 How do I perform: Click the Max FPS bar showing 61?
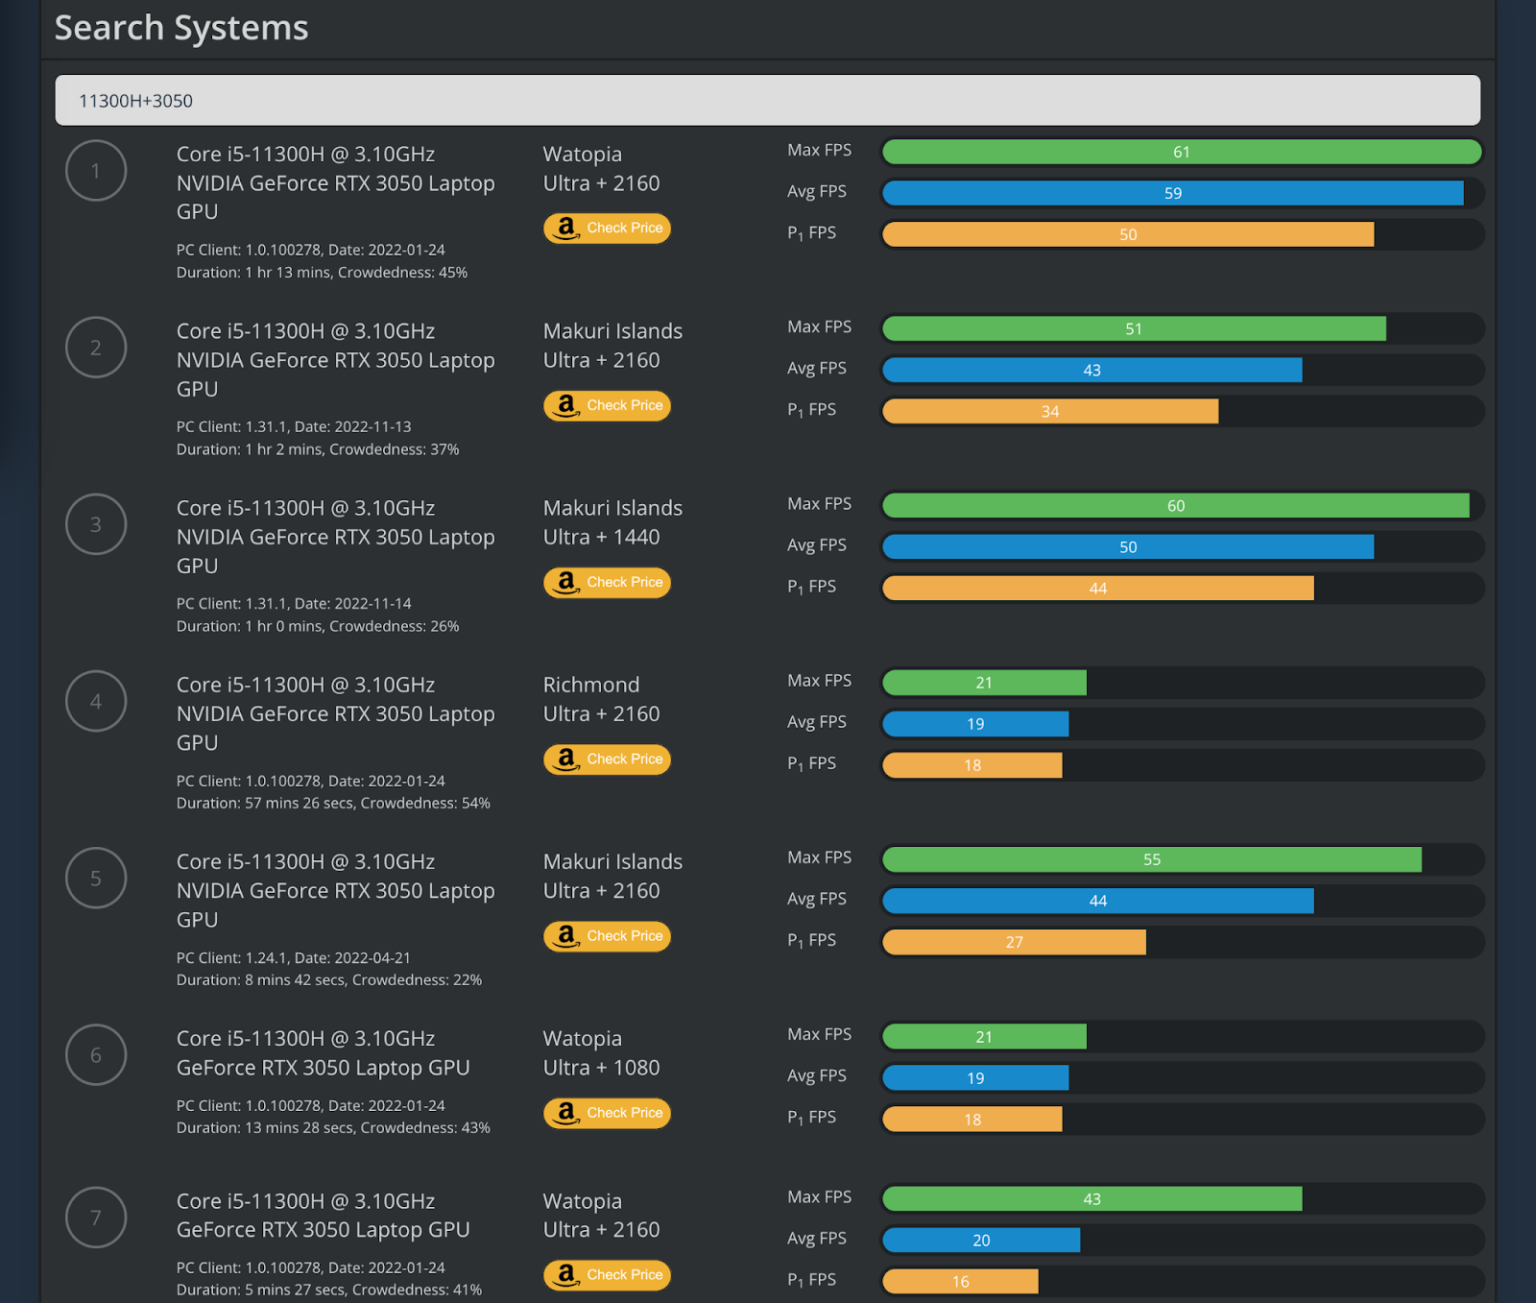1180,151
